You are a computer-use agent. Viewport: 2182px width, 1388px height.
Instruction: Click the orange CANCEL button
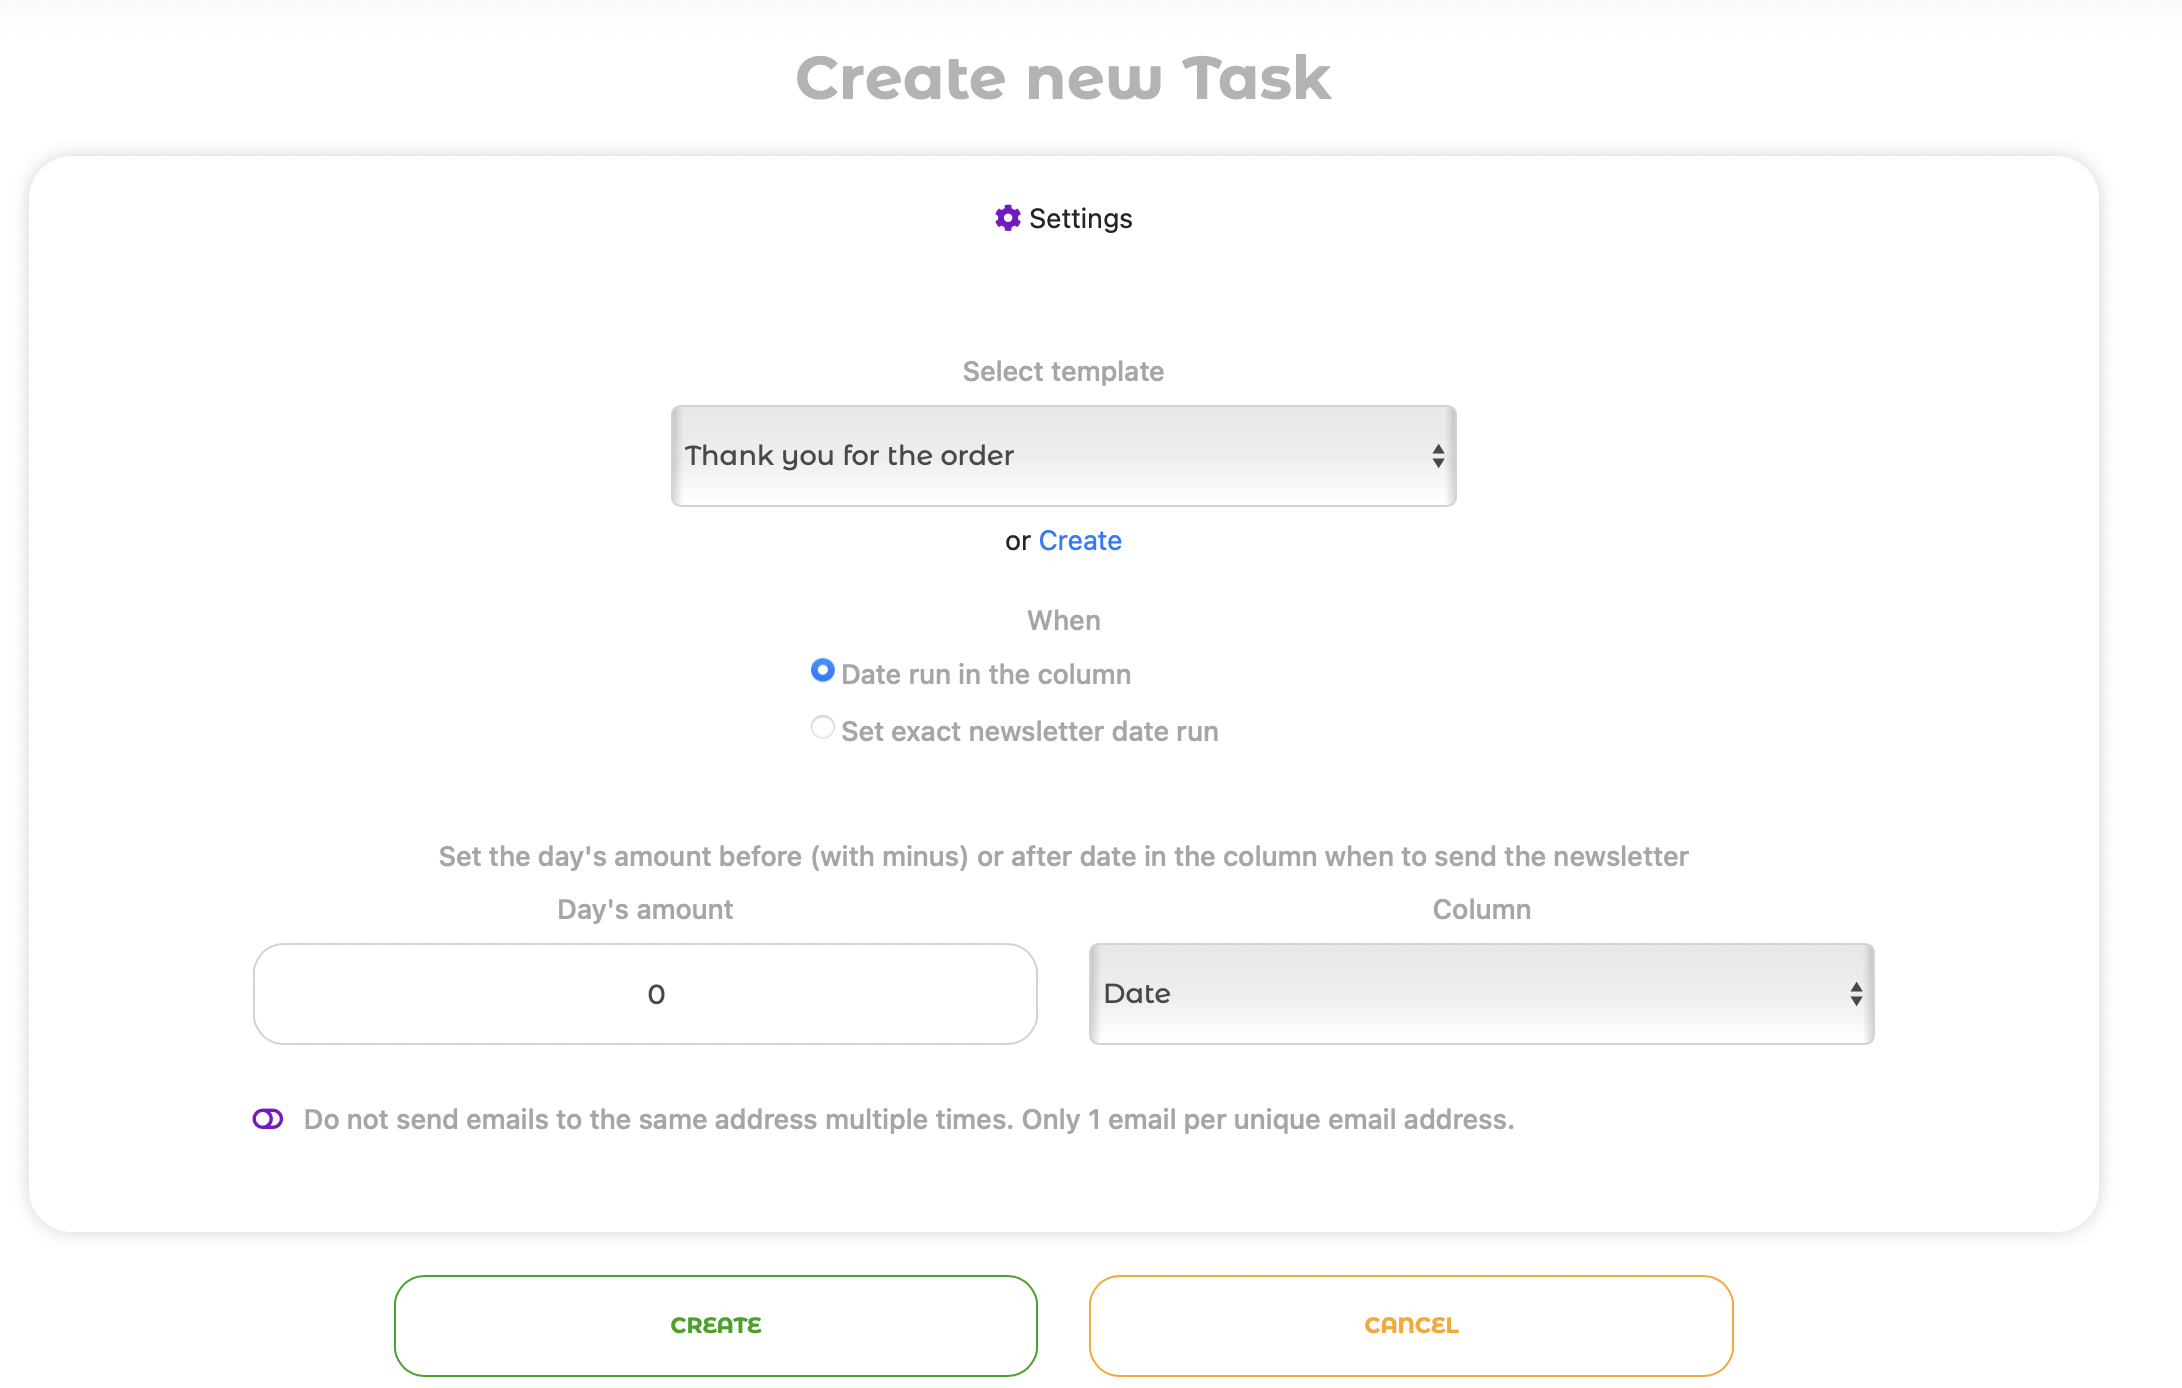1411,1326
